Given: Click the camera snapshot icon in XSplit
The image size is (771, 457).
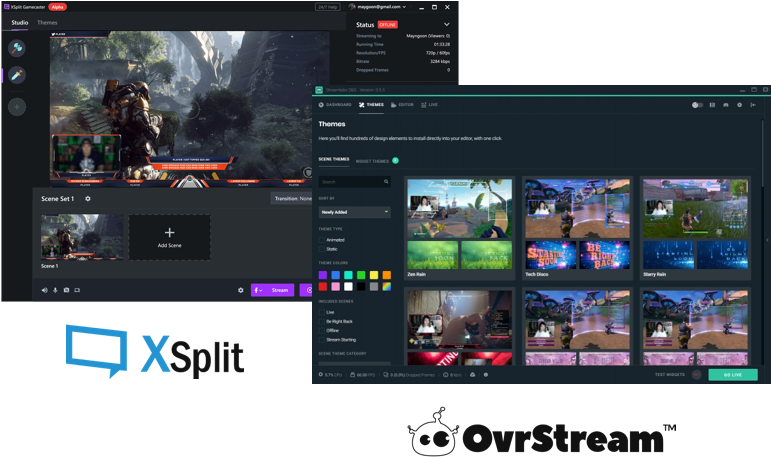Looking at the screenshot, I should pos(66,290).
